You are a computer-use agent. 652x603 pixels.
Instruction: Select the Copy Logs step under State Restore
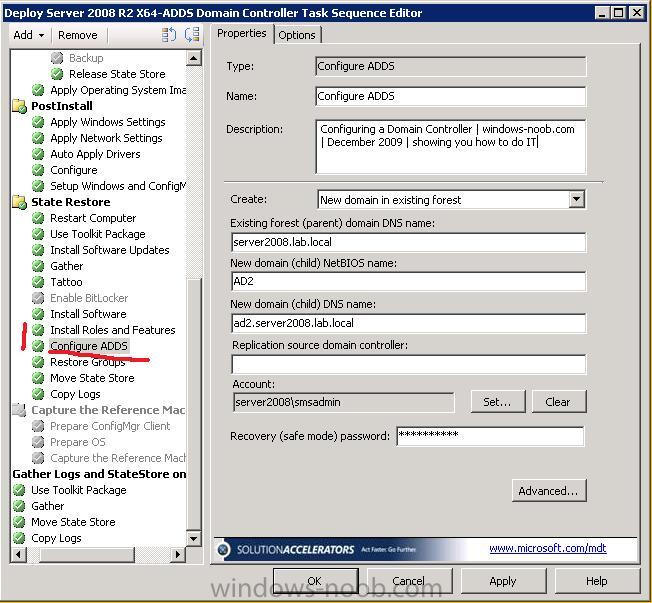(x=75, y=394)
